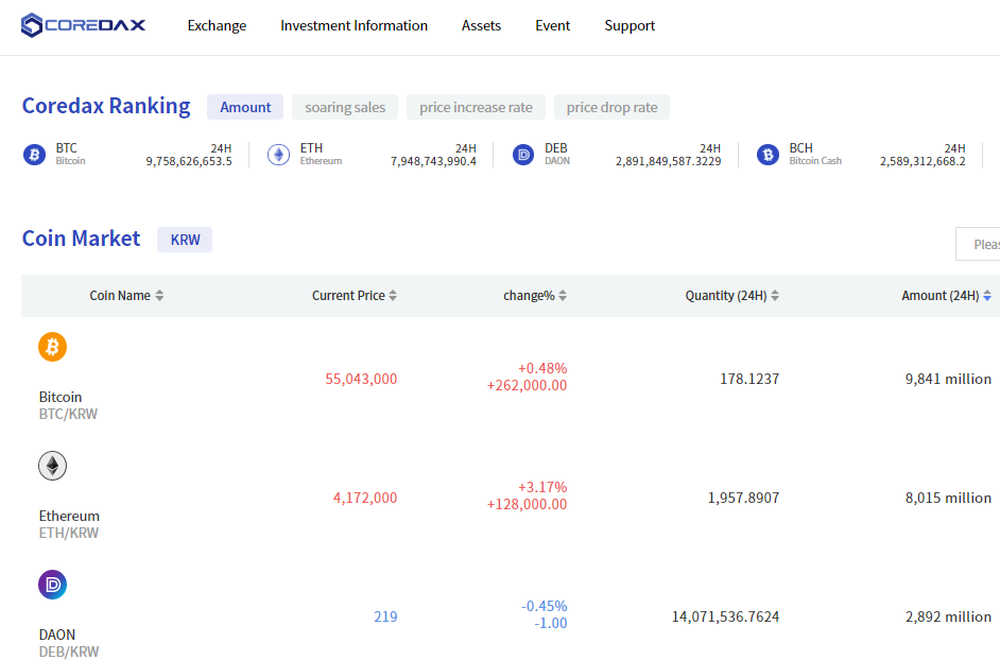1000x665 pixels.
Task: Sort table by Coin Name
Action: (126, 296)
